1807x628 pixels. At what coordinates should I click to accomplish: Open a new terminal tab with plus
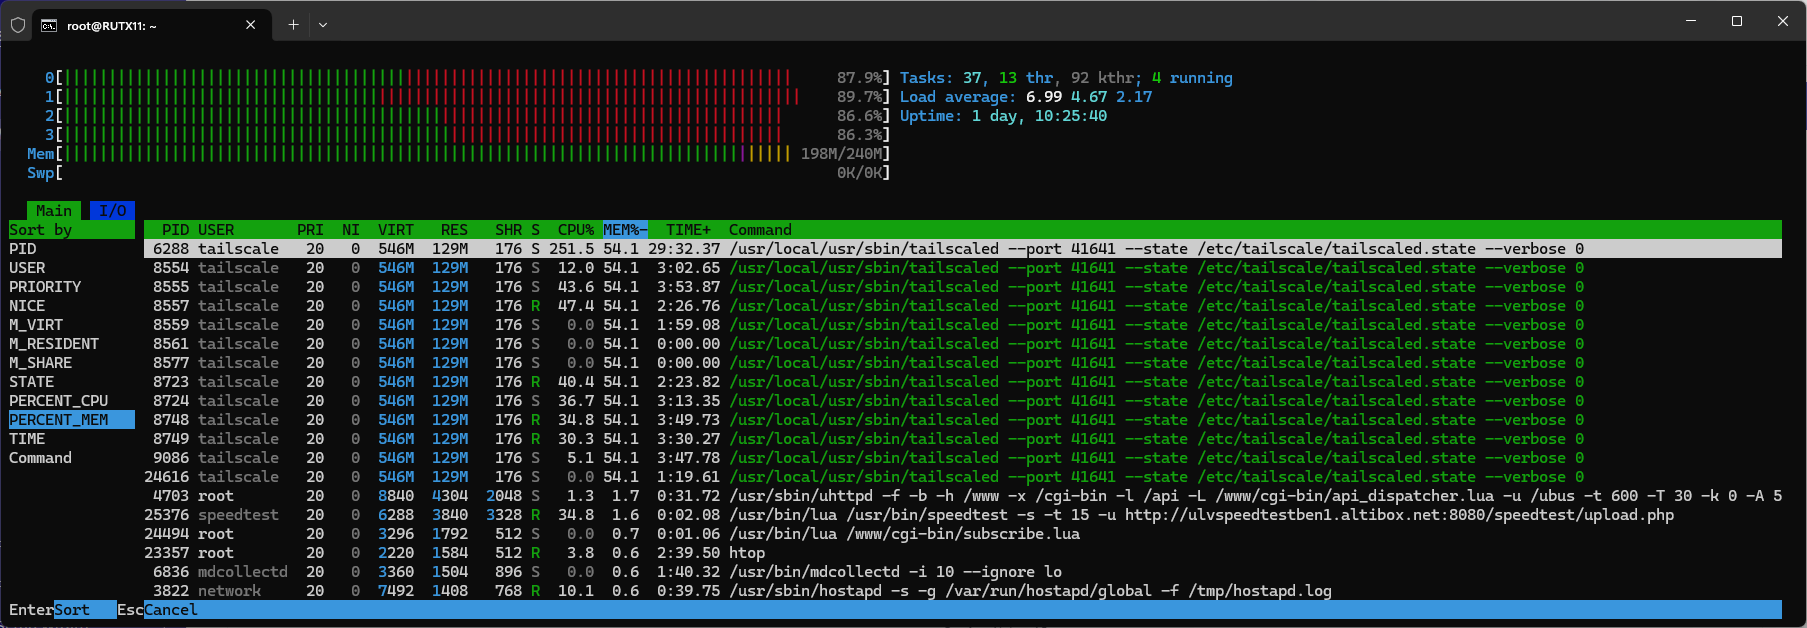pyautogui.click(x=293, y=25)
